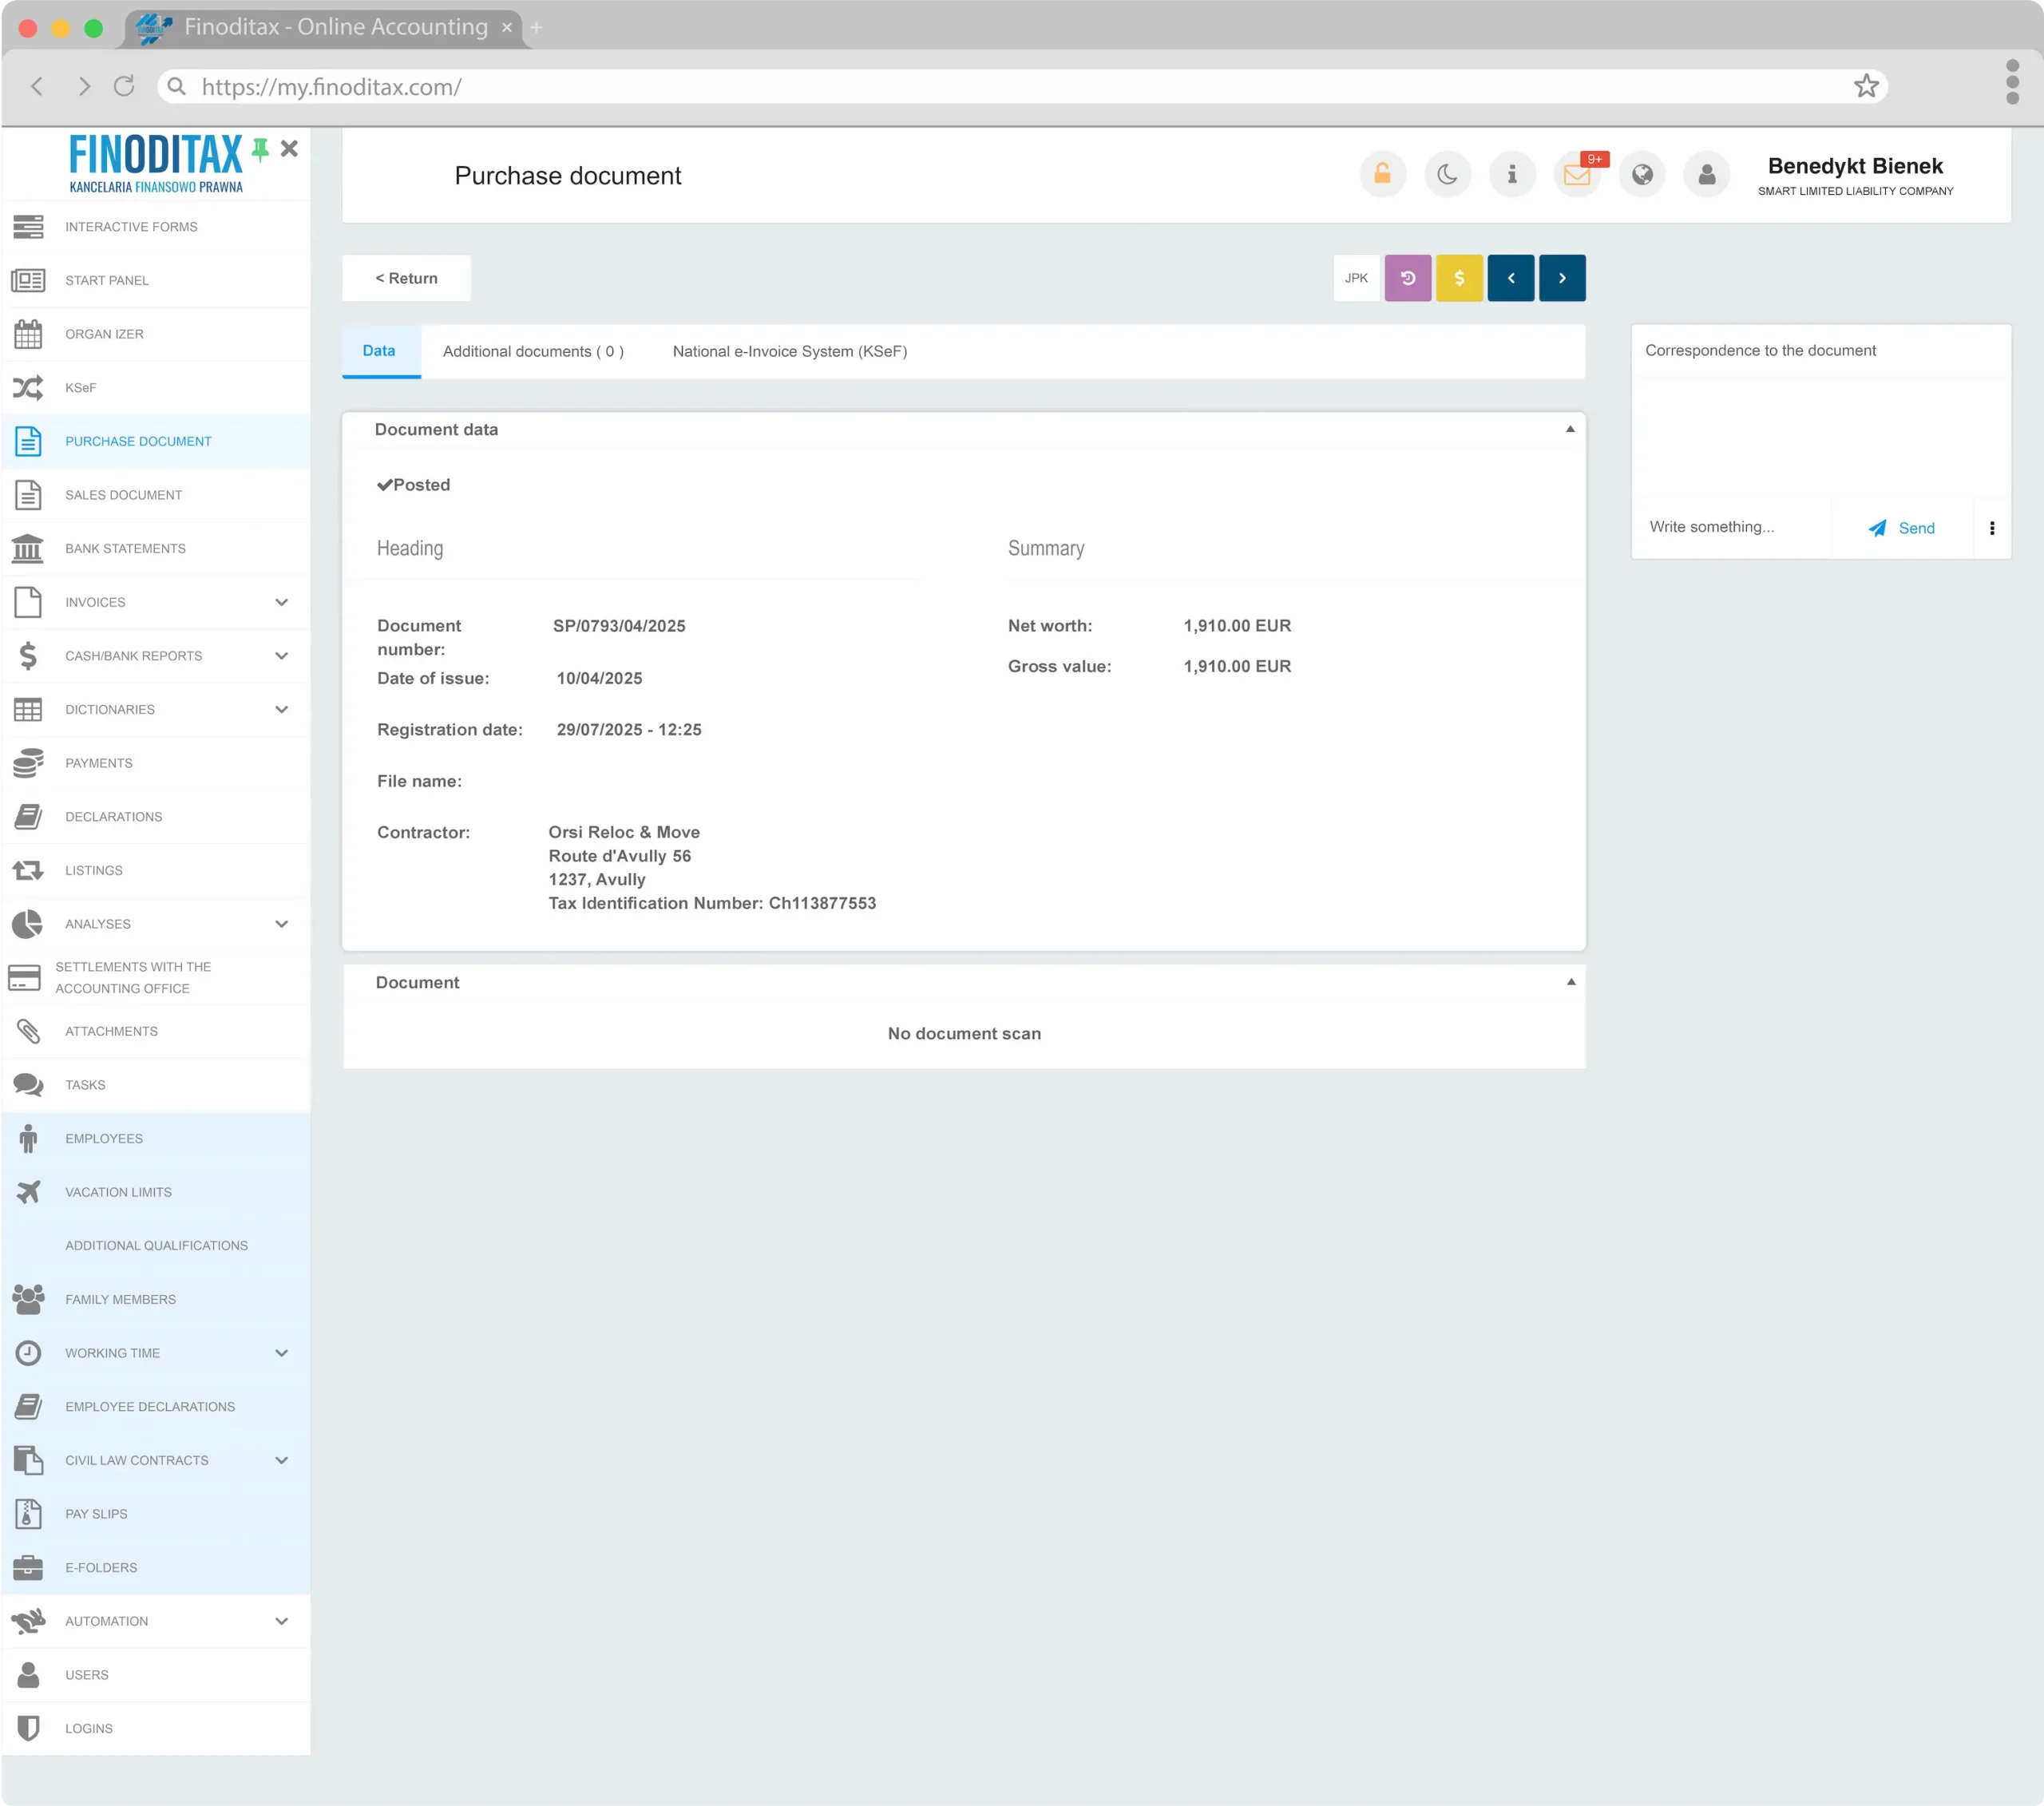
Task: Toggle dark mode with moon icon
Action: 1447,175
